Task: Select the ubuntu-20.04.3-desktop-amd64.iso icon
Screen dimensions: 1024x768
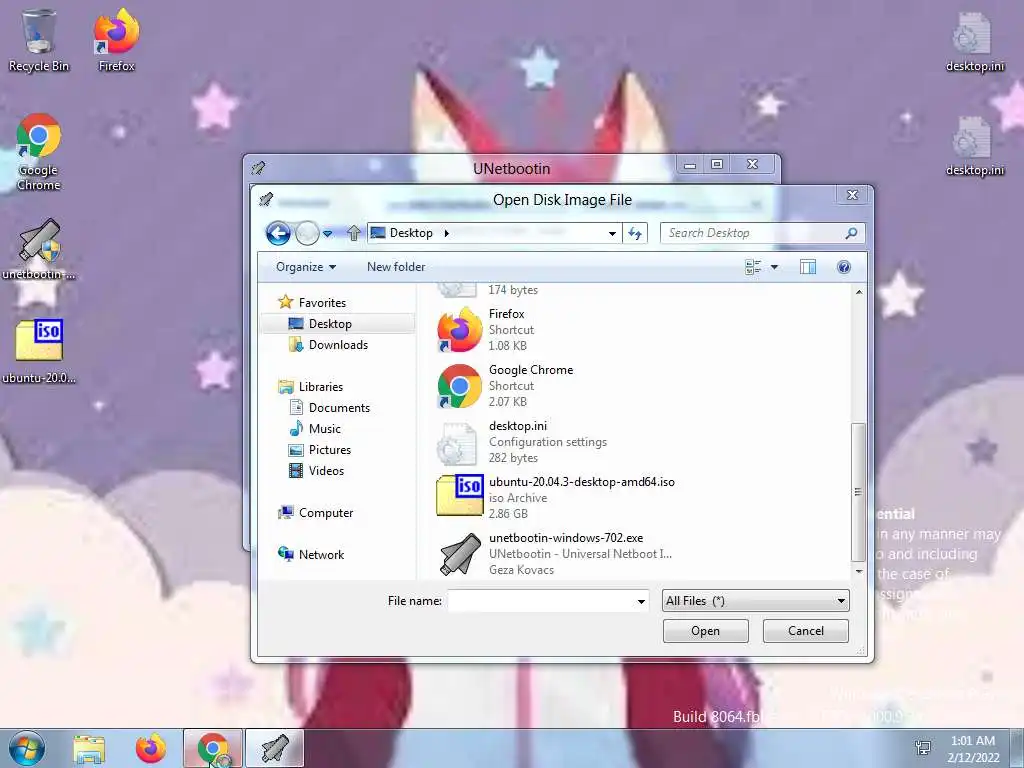Action: (460, 496)
